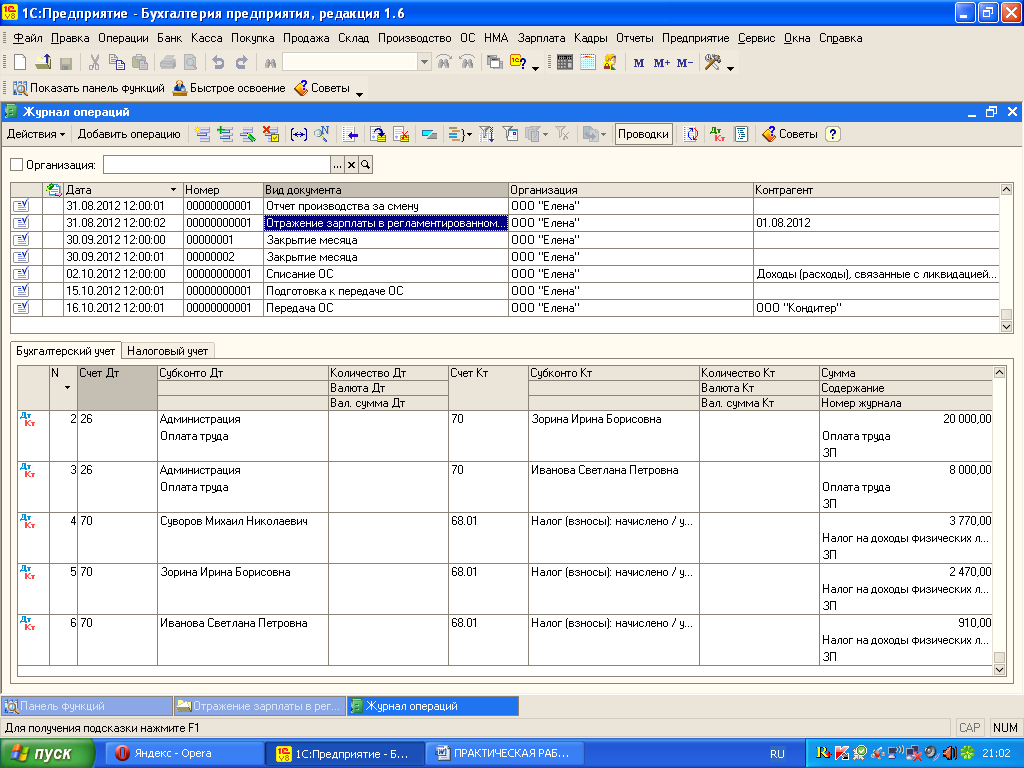
Task: Click the Edit record pencil icon
Action: pyautogui.click(x=248, y=135)
